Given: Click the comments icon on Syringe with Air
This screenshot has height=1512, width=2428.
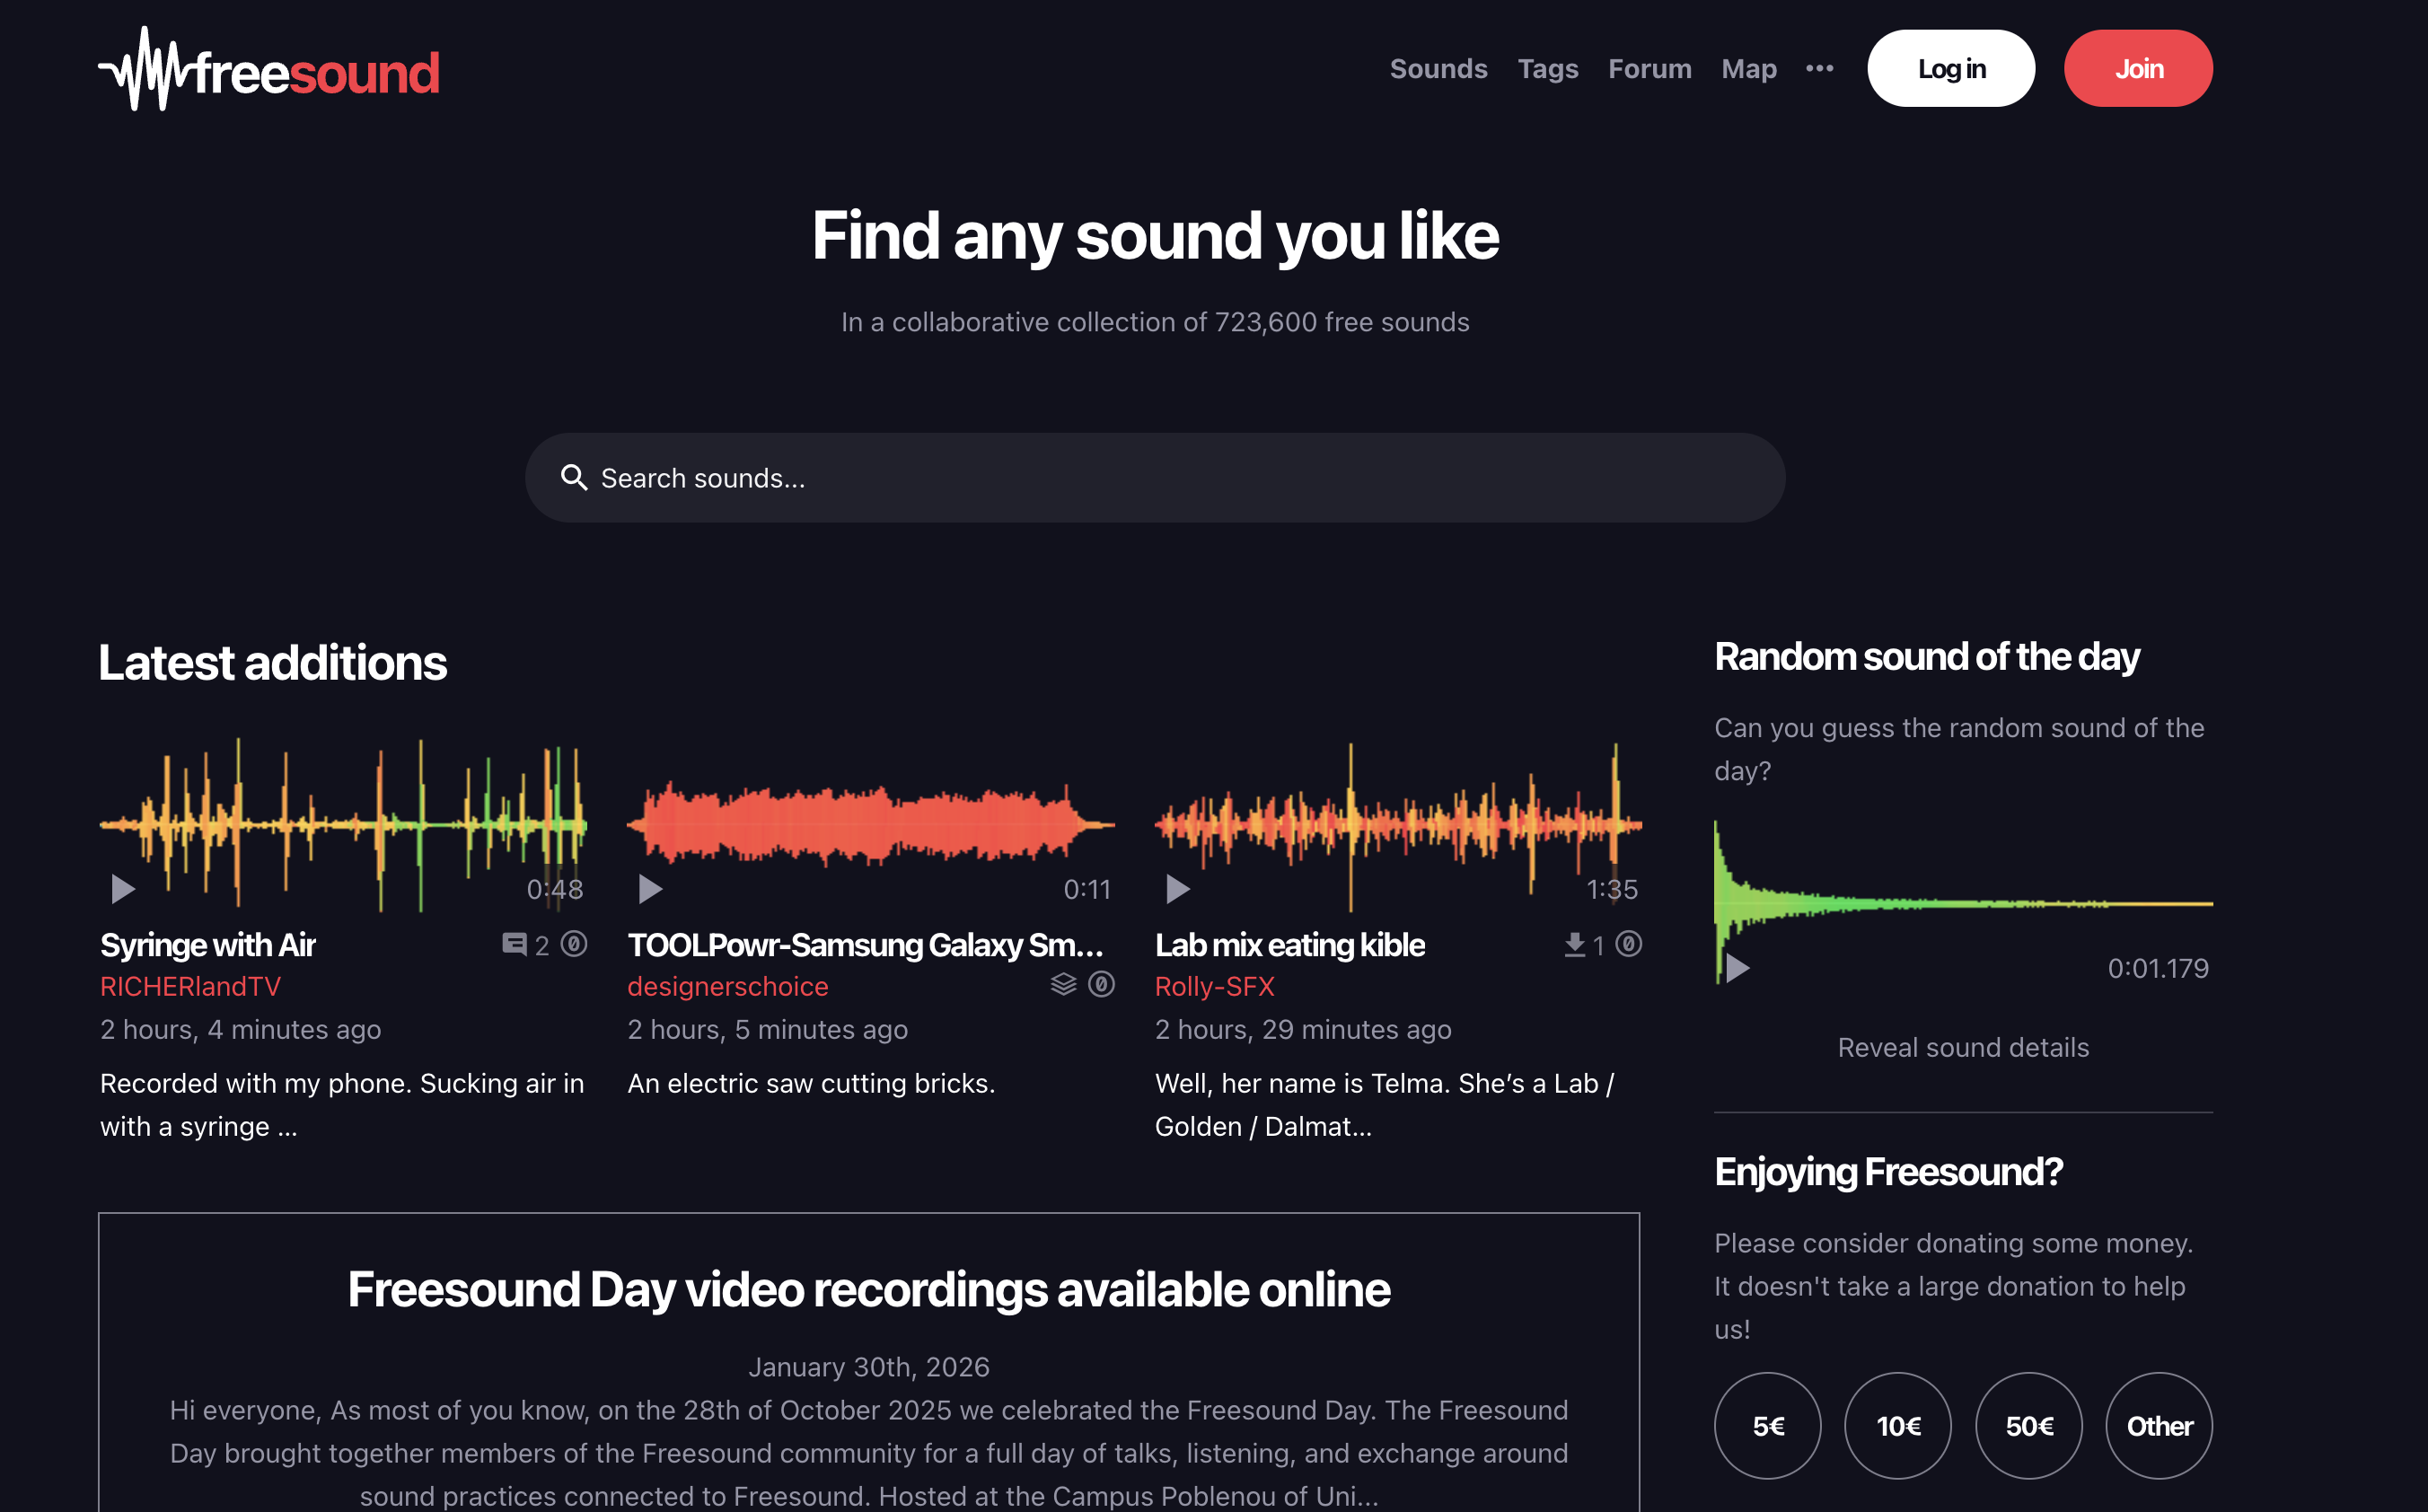Looking at the screenshot, I should coord(514,944).
